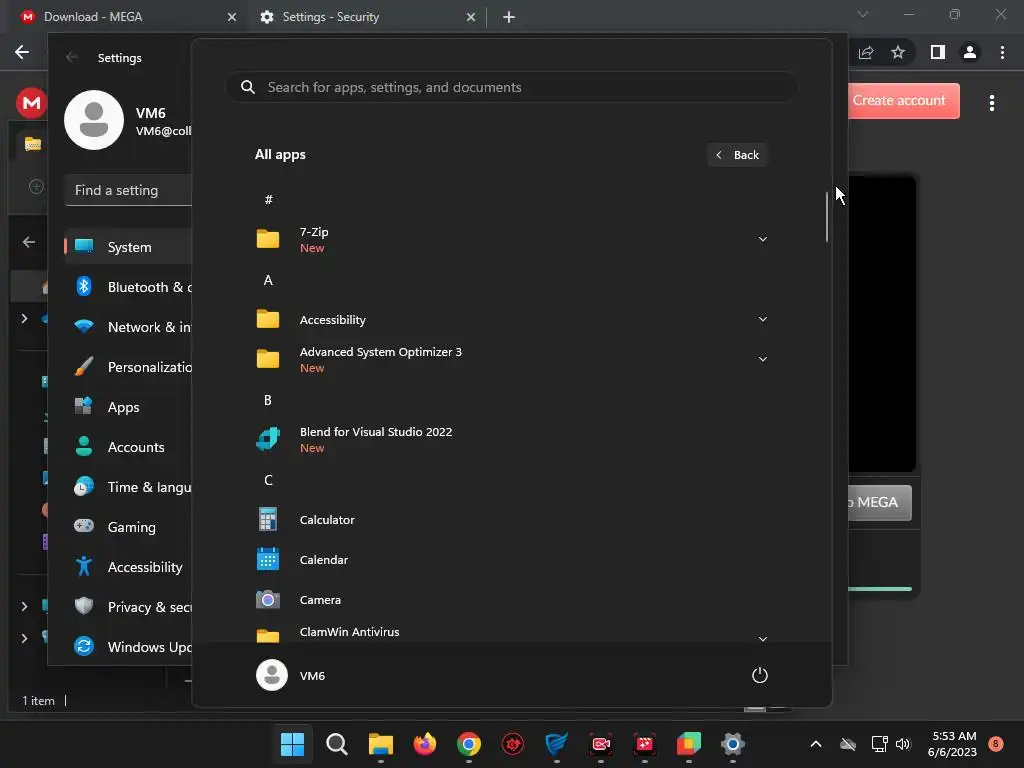
Task: Click the All apps scrollbar thumb
Action: click(x=827, y=216)
